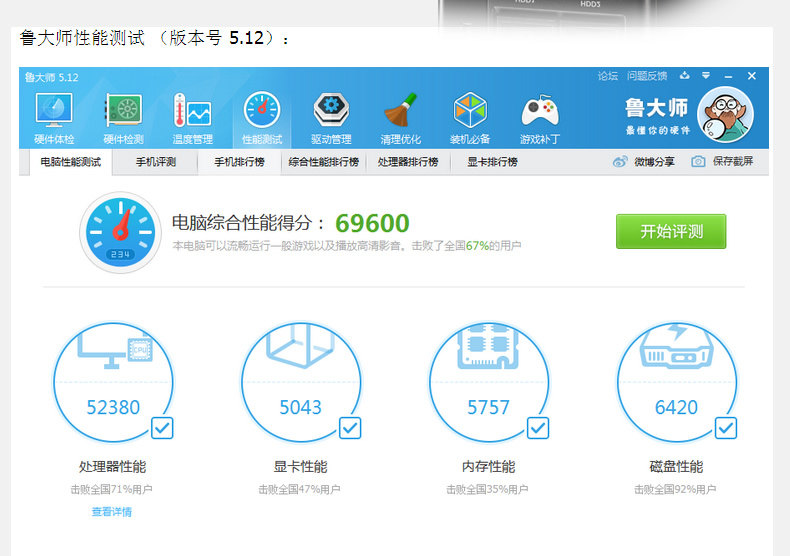Toggle the 显卡性能 checkbox
The height and width of the screenshot is (556, 790).
tap(350, 428)
